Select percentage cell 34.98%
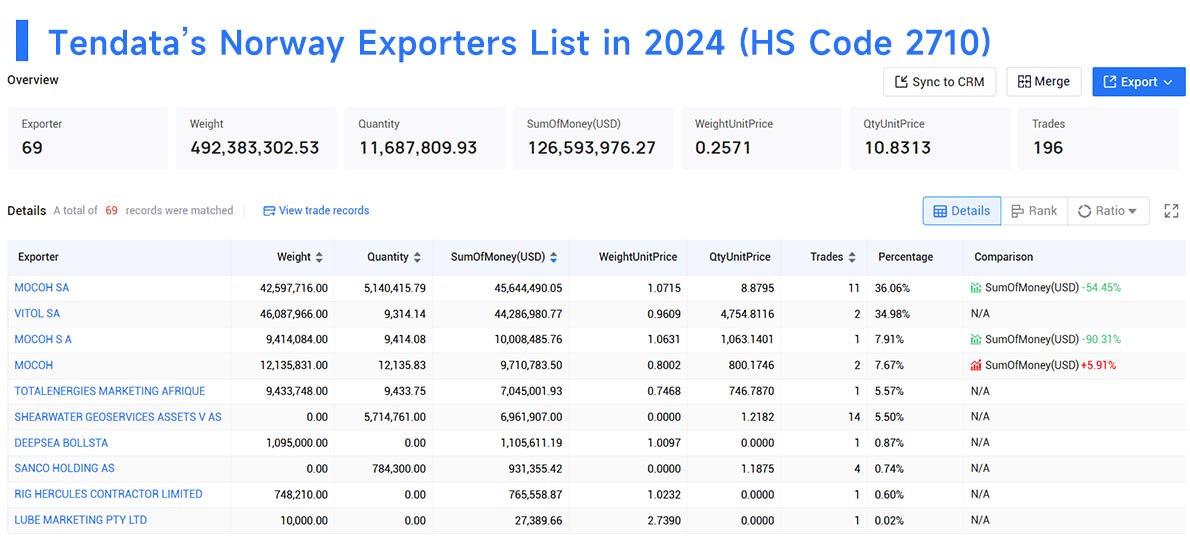 pos(892,313)
